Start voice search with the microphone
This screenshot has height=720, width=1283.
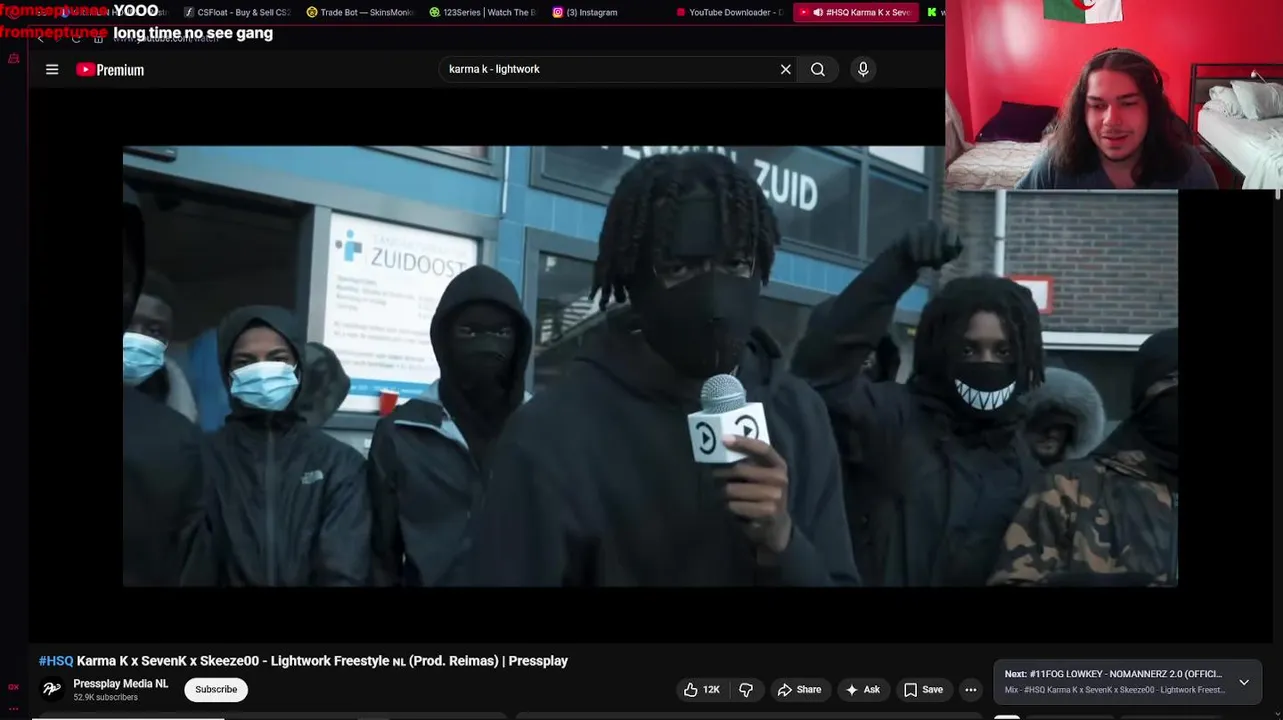coord(863,69)
